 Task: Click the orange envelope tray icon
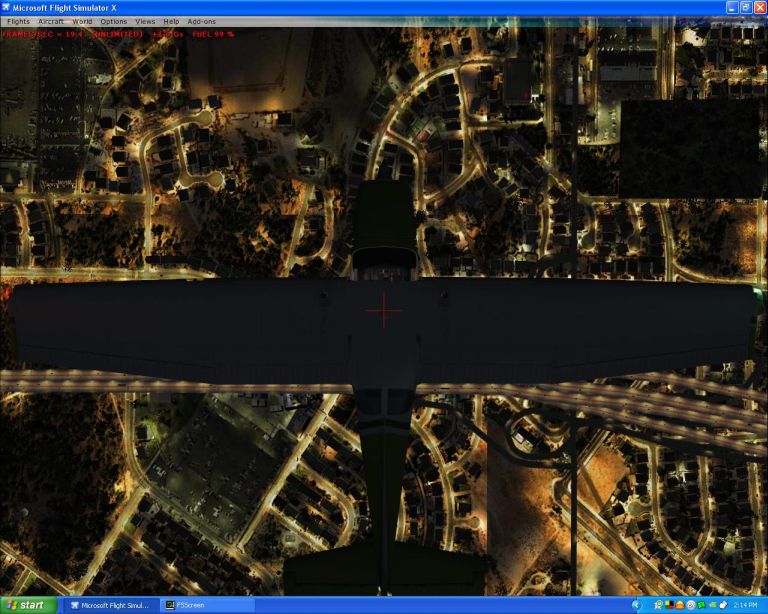click(x=680, y=606)
